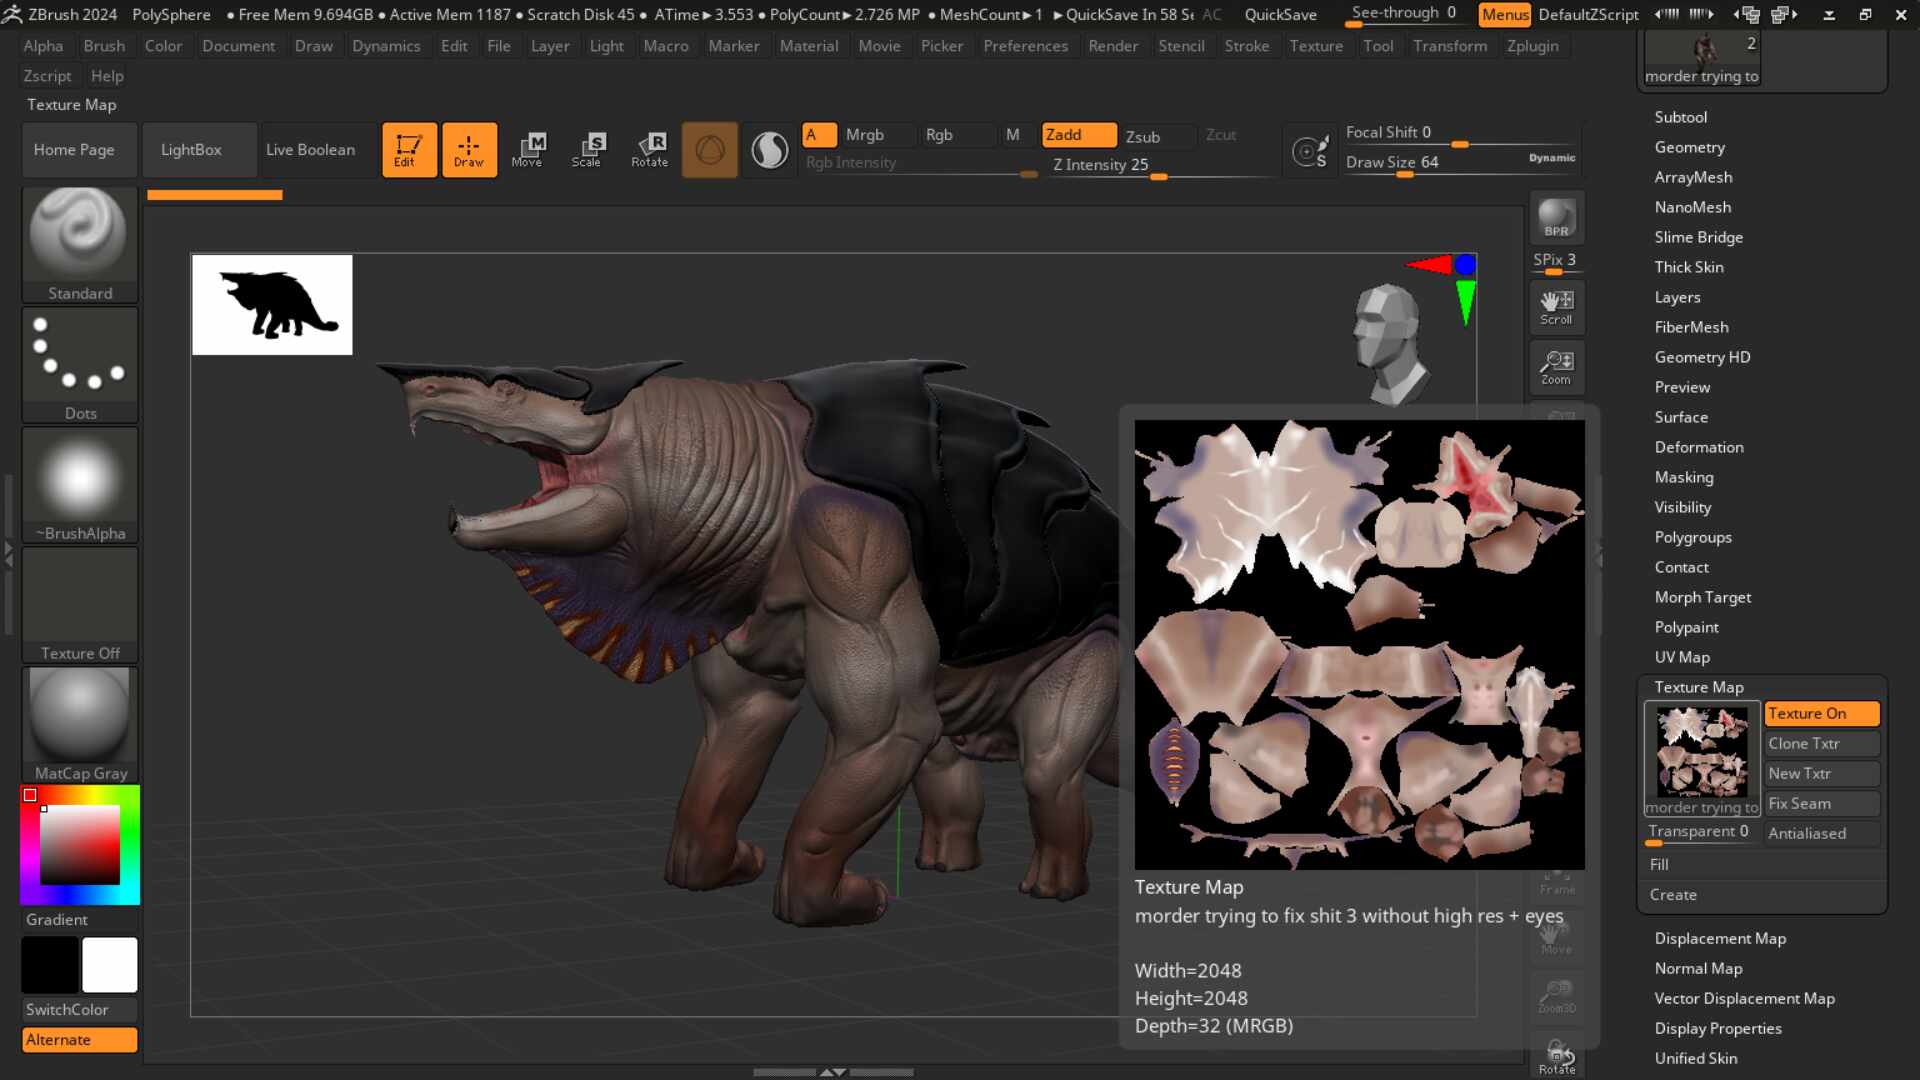Screen dimensions: 1920x1080
Task: Select the Draw mode icon
Action: pyautogui.click(x=469, y=150)
